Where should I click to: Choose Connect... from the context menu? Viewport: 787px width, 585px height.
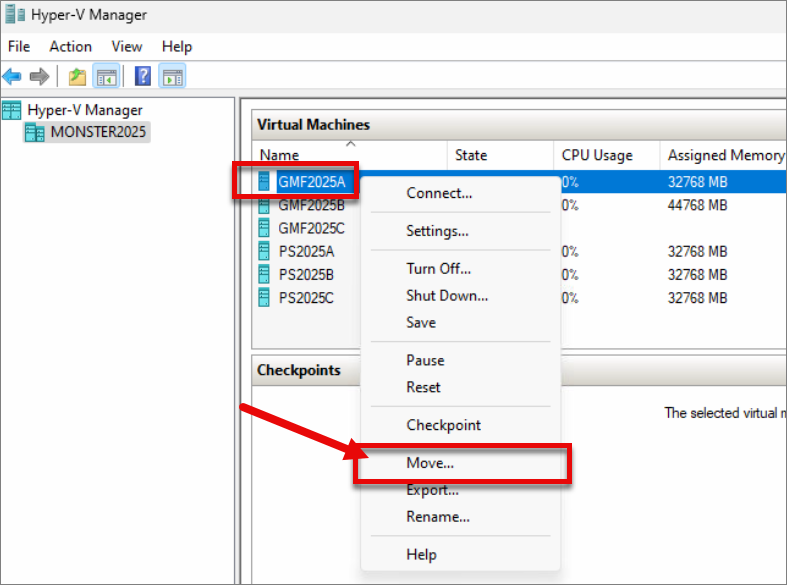pyautogui.click(x=460, y=193)
